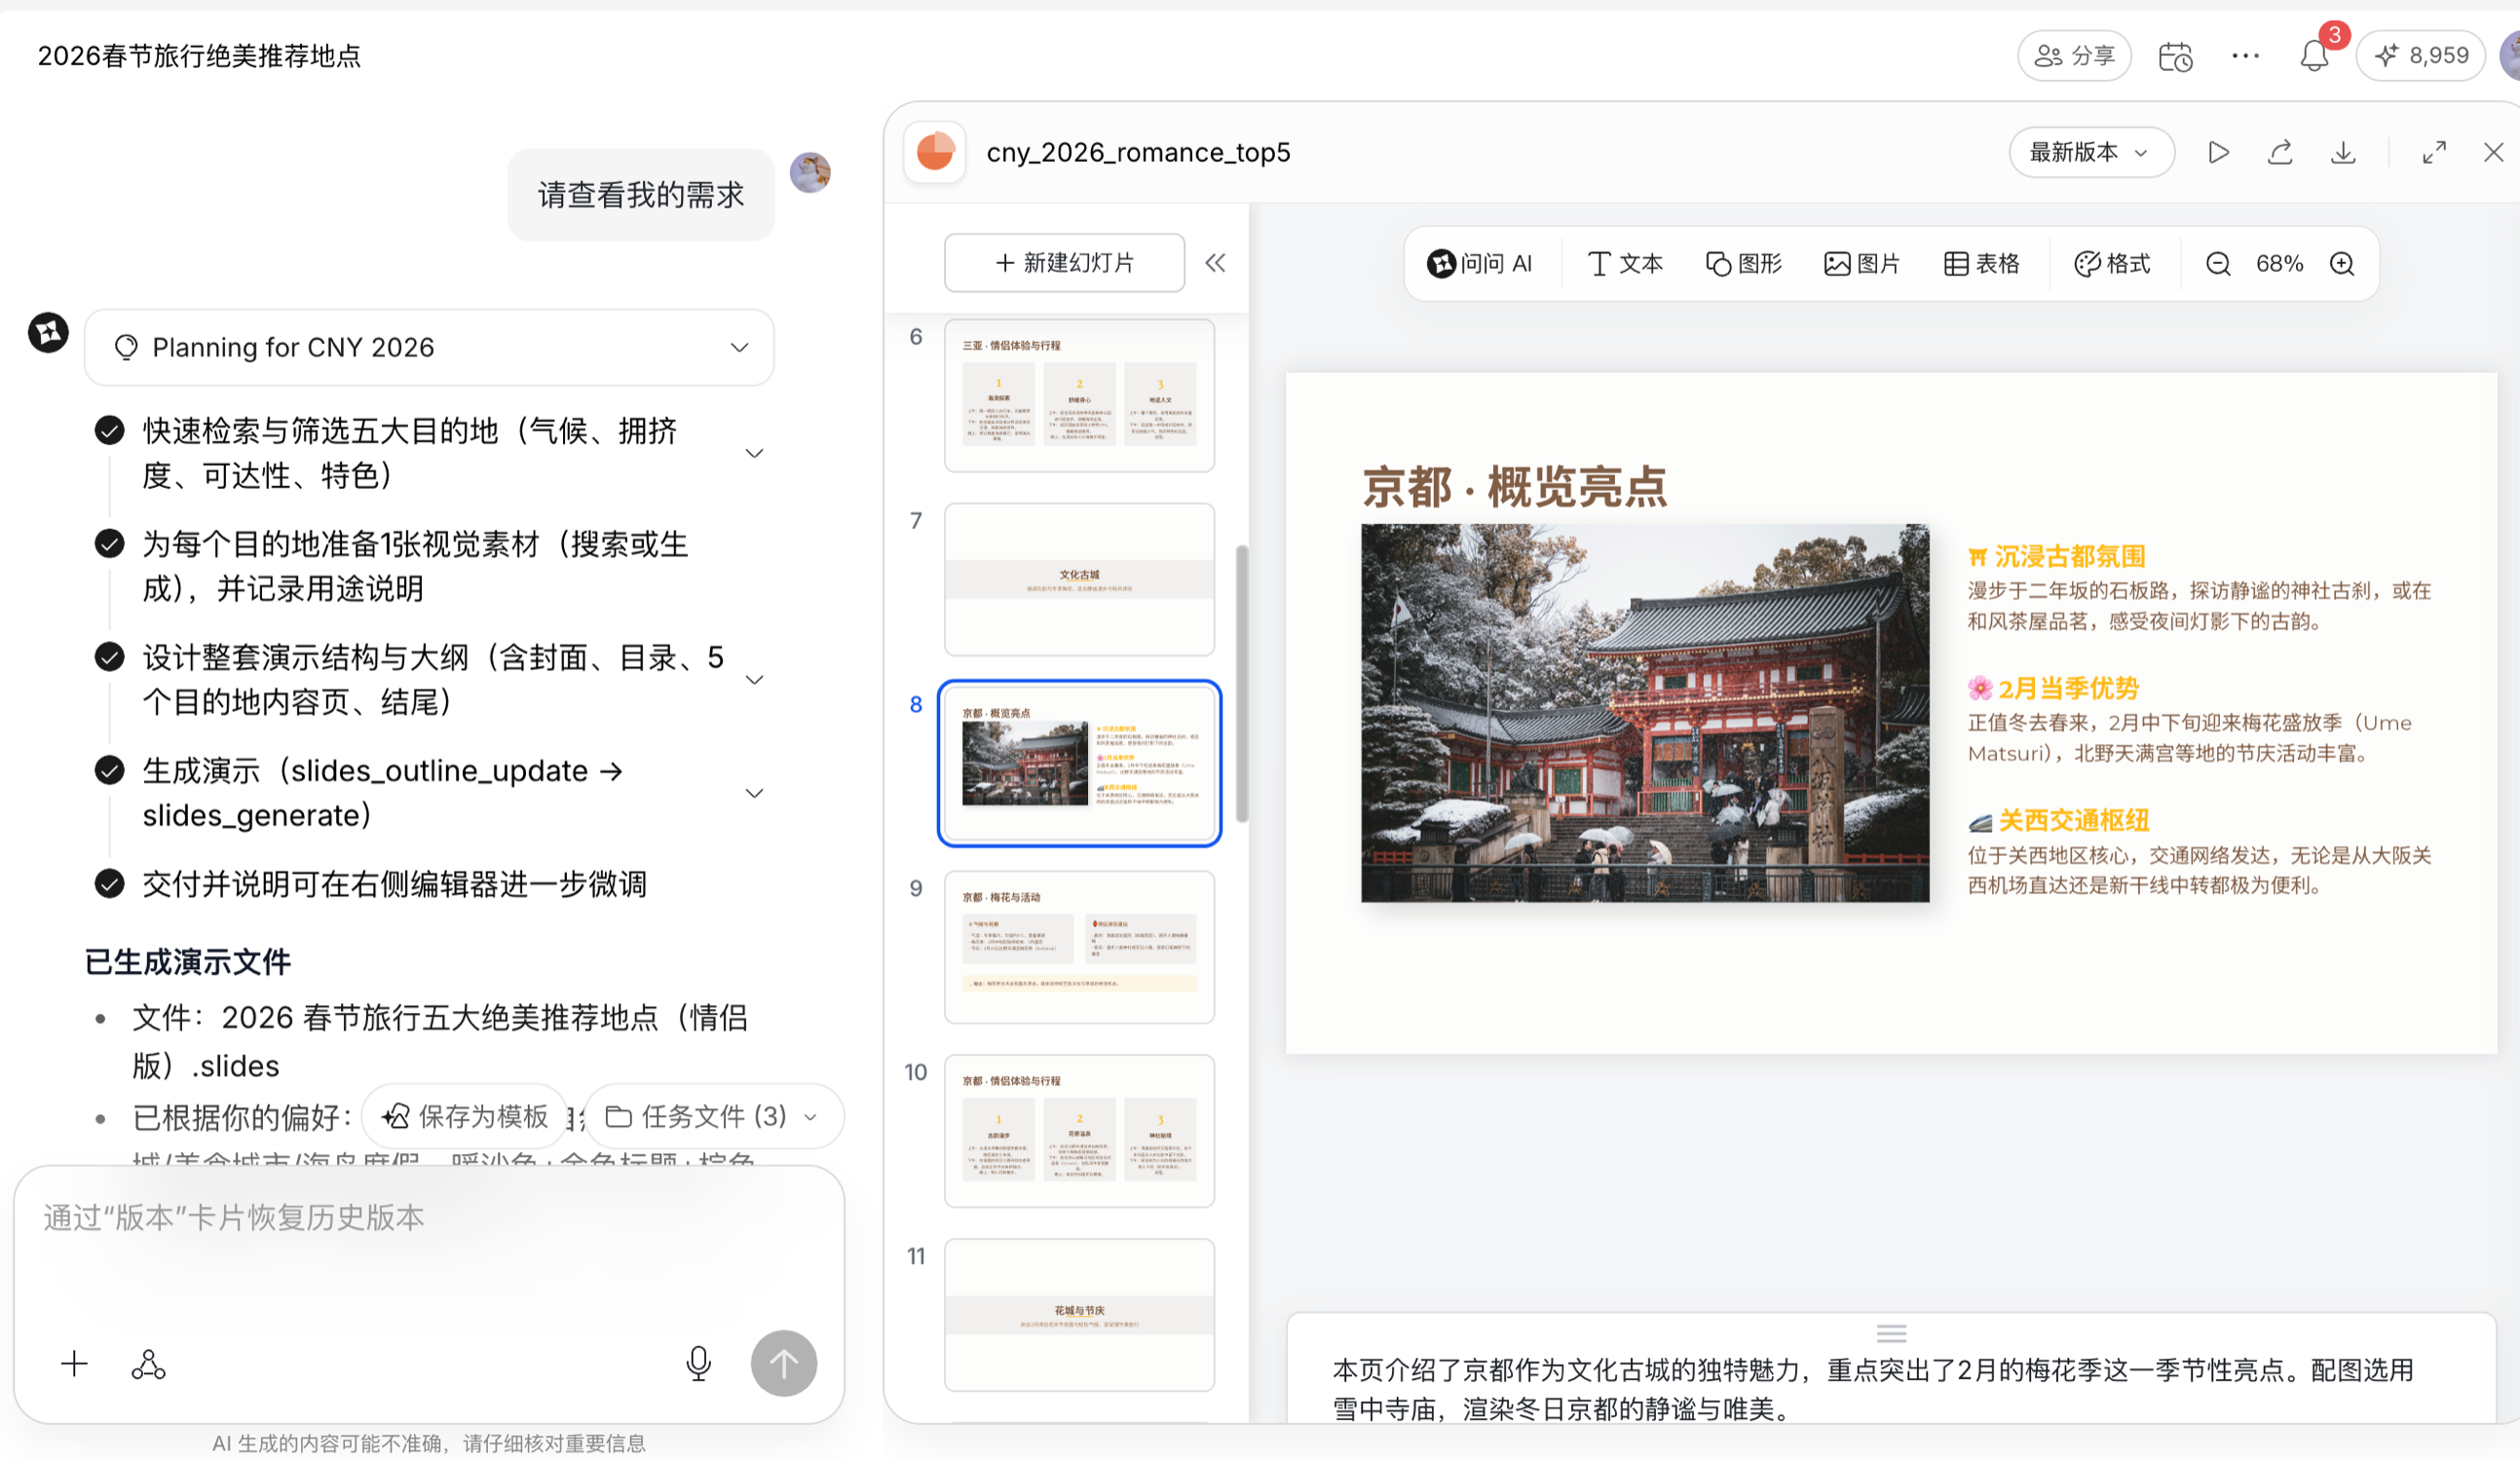Collapse the slide thumbnail panel
The image size is (2520, 1460).
[x=1215, y=263]
